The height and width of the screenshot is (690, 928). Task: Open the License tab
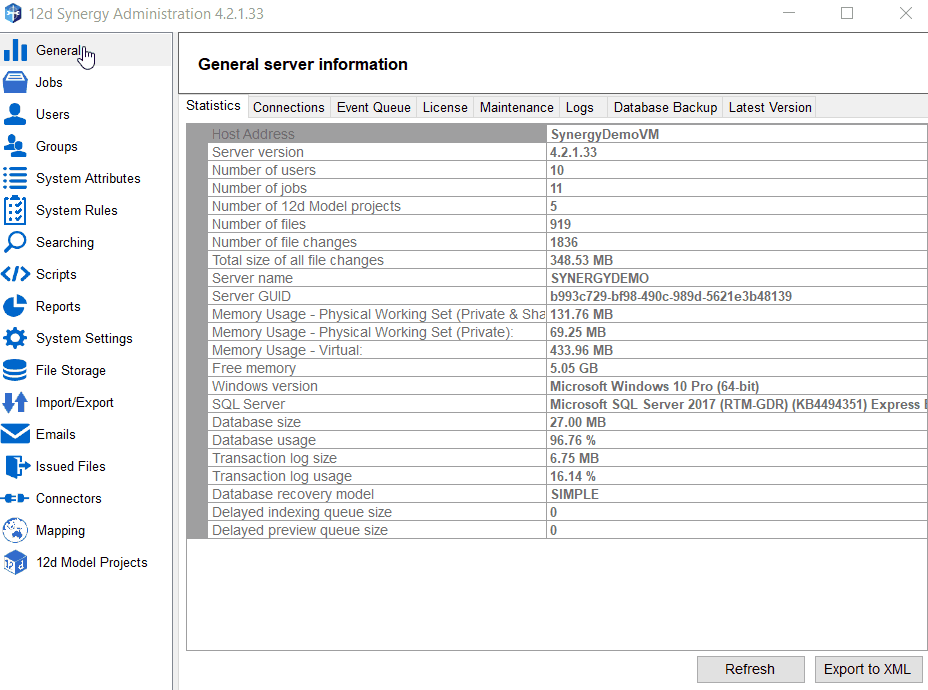[445, 107]
